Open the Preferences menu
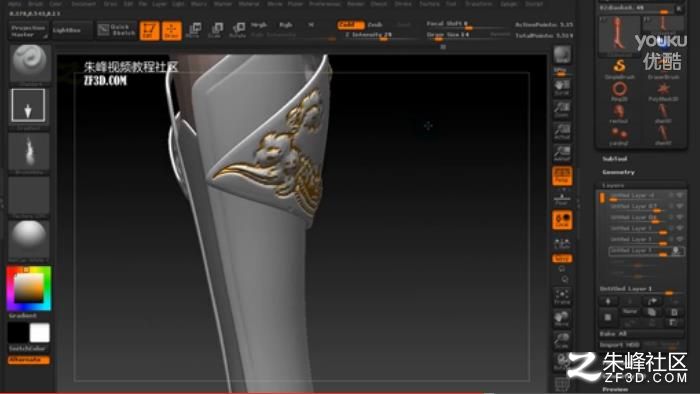The height and width of the screenshot is (394, 700). tap(325, 4)
